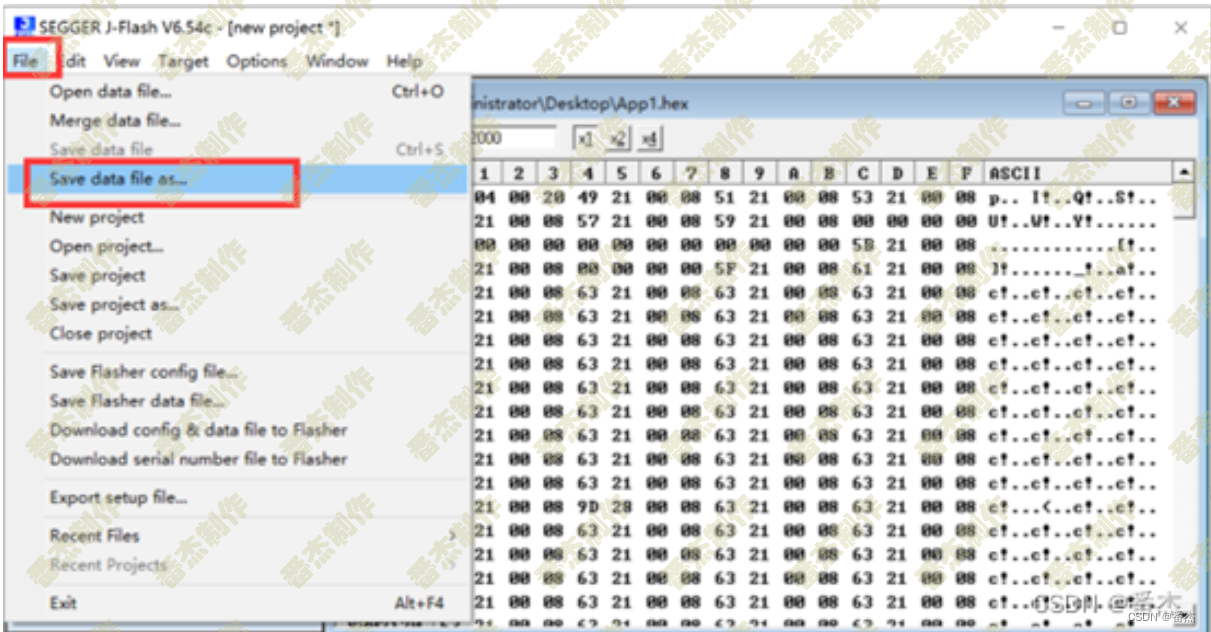Open the Window menu
This screenshot has height=632, width=1211.
(x=337, y=61)
